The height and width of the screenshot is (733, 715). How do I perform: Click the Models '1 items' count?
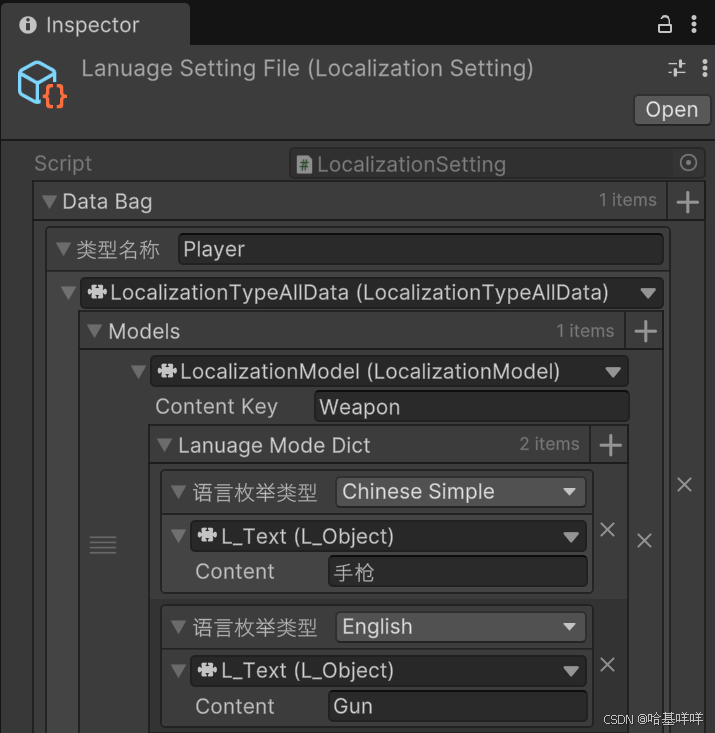585,331
